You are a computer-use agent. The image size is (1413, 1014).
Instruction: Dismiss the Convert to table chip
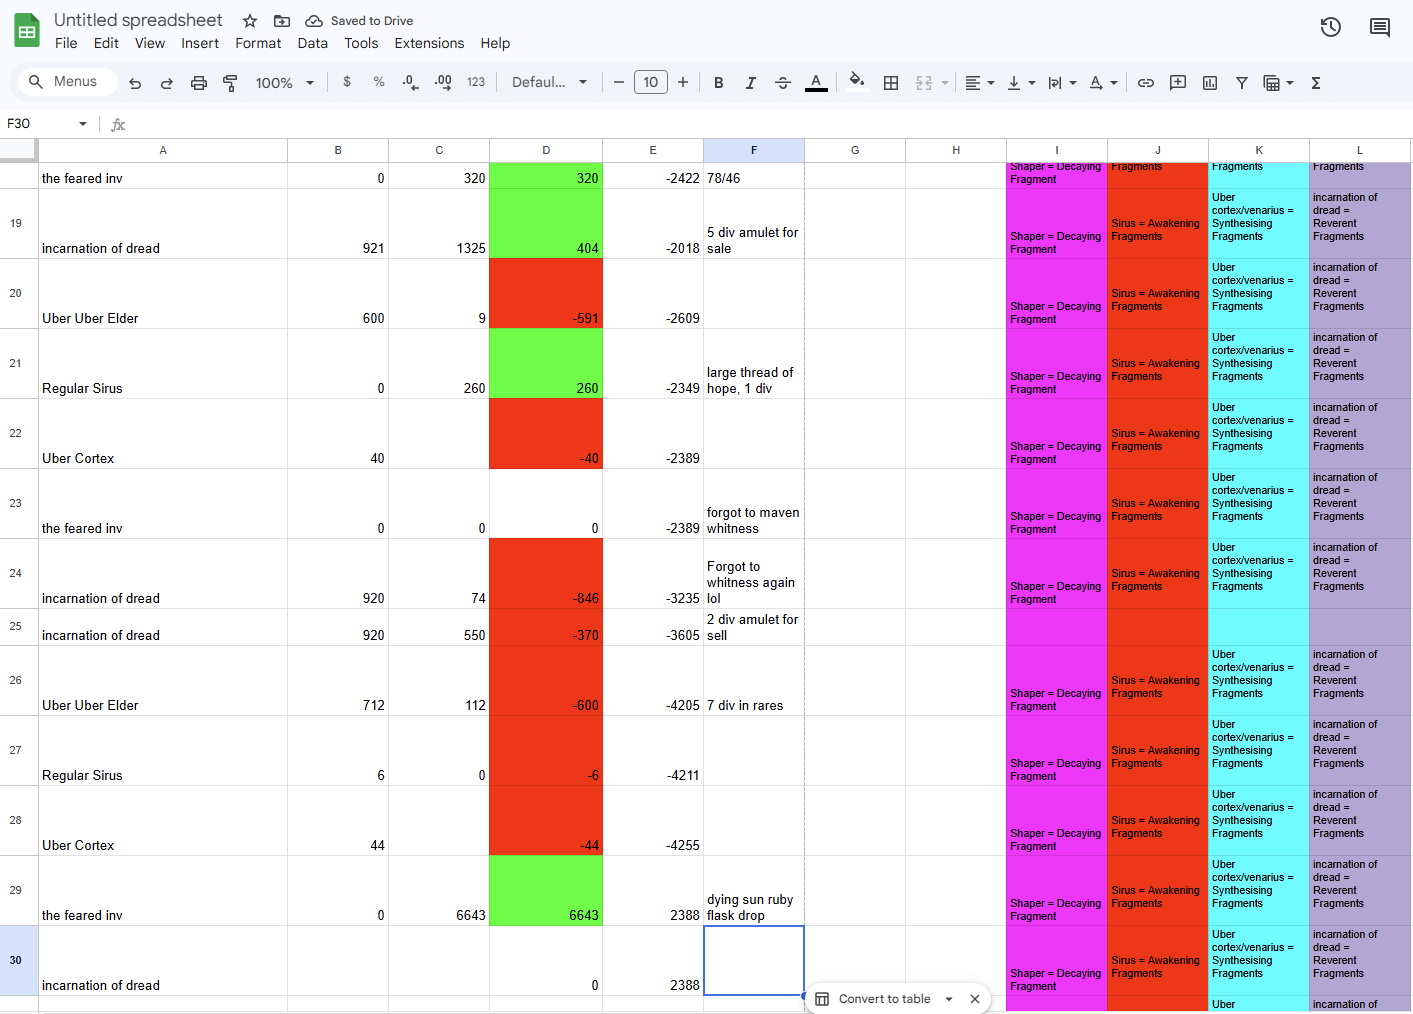click(975, 999)
